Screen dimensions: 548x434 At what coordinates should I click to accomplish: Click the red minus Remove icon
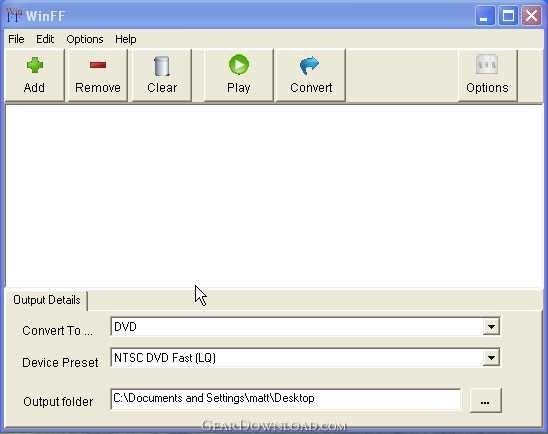tap(98, 65)
